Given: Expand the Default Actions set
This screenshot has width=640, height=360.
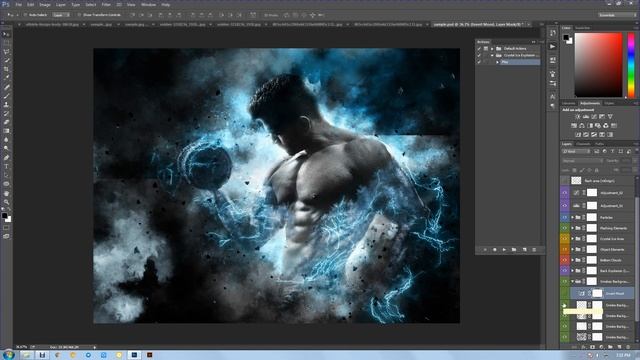Looking at the screenshot, I should [x=492, y=49].
